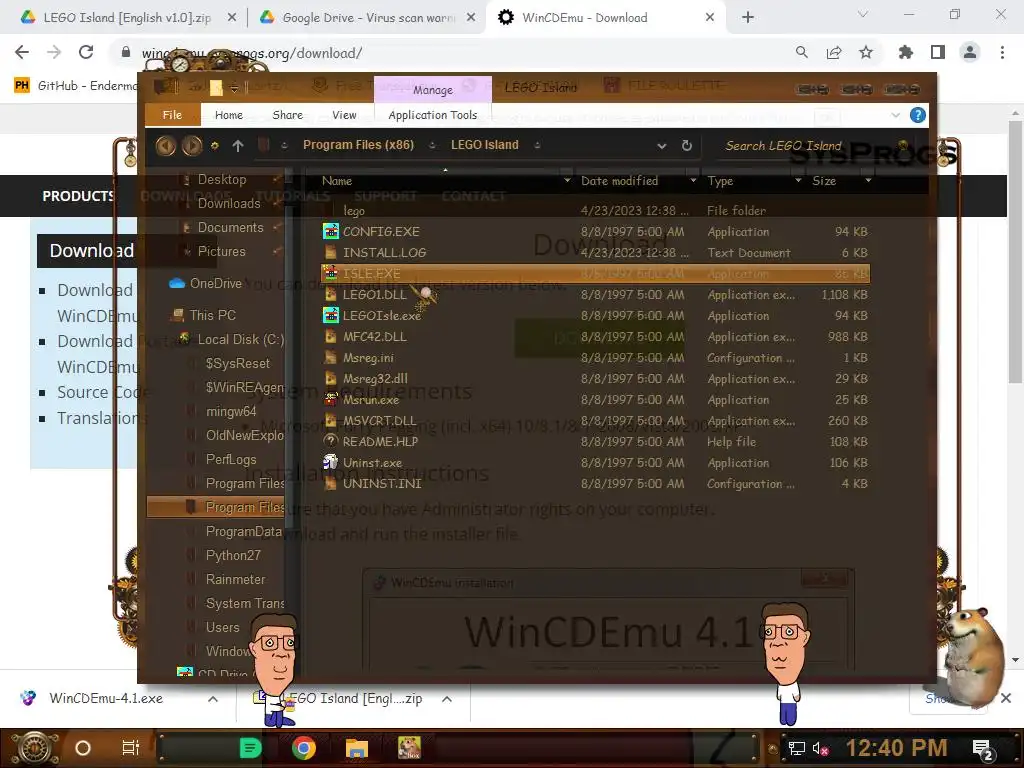This screenshot has width=1024, height=768.
Task: Open the Chrome three-dot menu
Action: 1002,52
